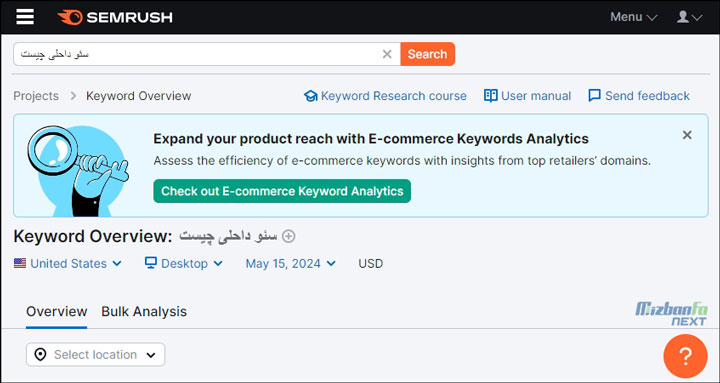The height and width of the screenshot is (383, 720).
Task: Click the Keyword Overview breadcrumb
Action: [139, 96]
